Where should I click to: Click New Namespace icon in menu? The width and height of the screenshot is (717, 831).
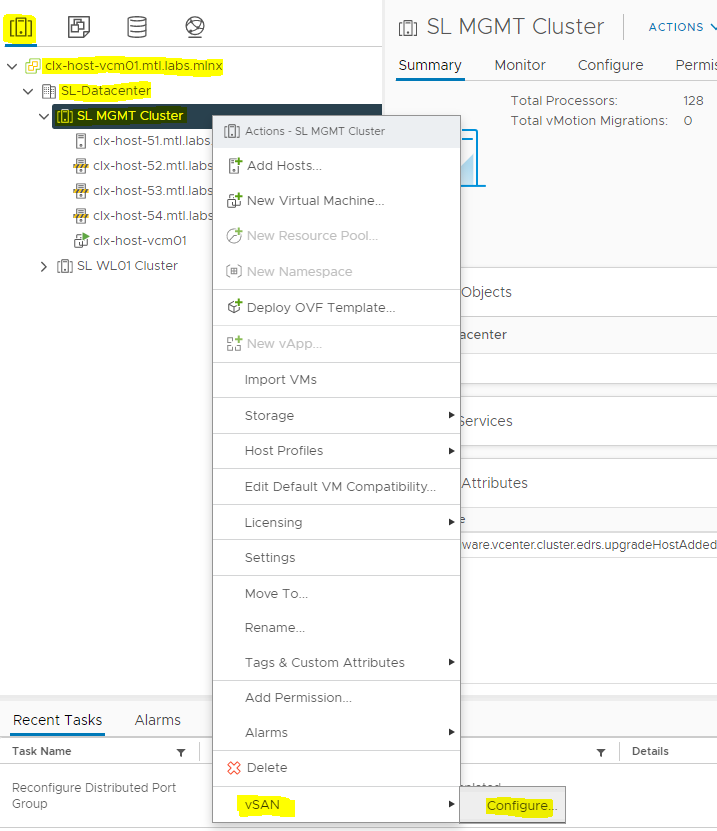(234, 271)
